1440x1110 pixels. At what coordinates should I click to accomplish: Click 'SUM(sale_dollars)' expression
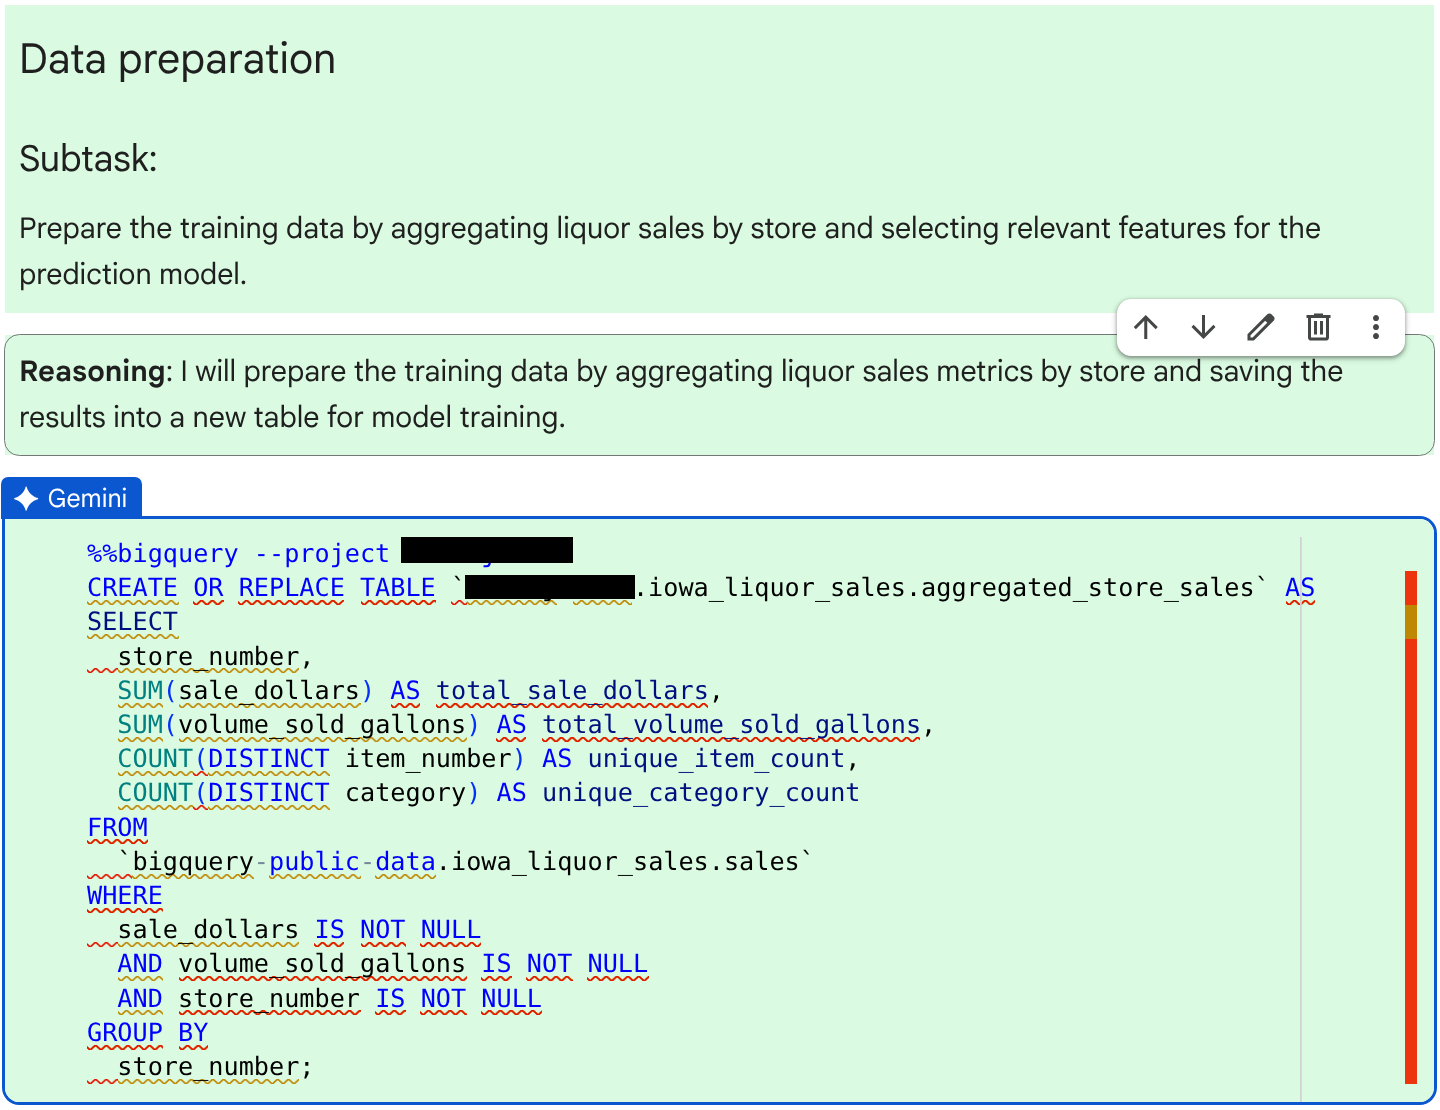pyautogui.click(x=245, y=691)
